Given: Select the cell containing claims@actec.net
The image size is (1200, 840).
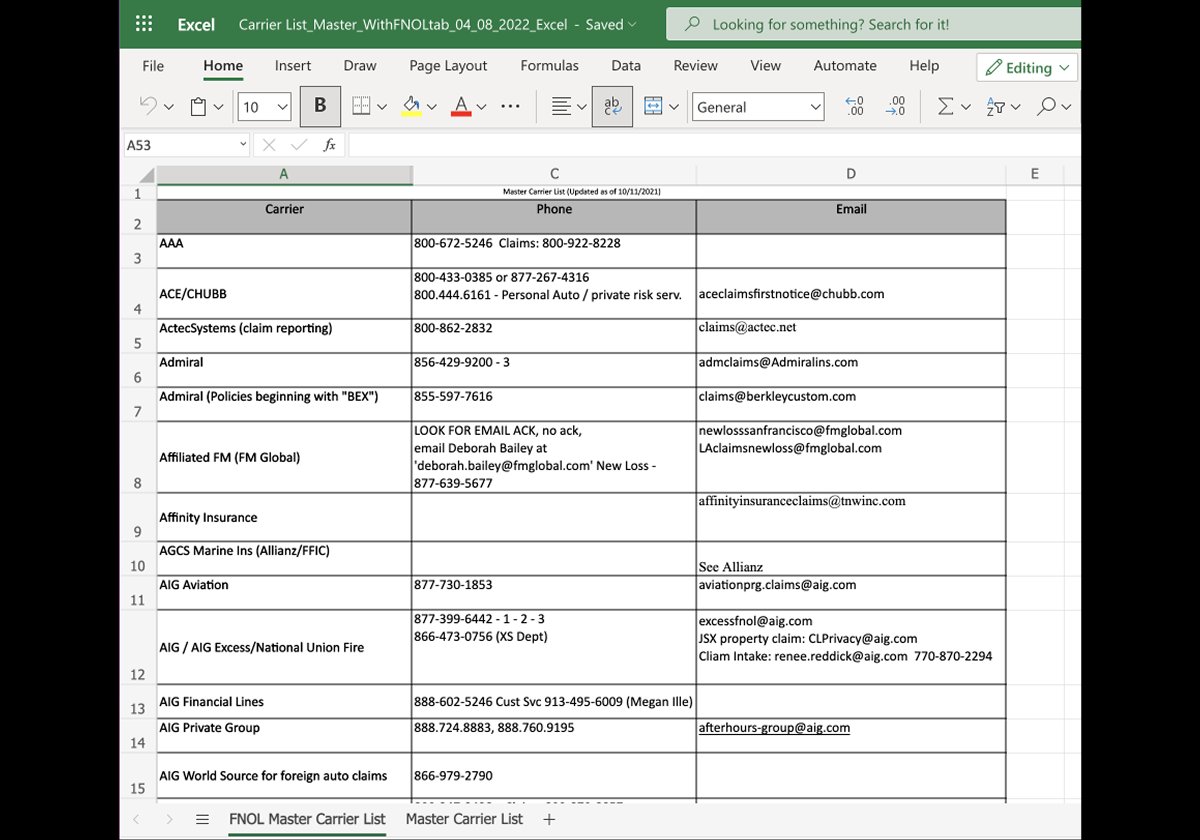Looking at the screenshot, I should tap(851, 335).
